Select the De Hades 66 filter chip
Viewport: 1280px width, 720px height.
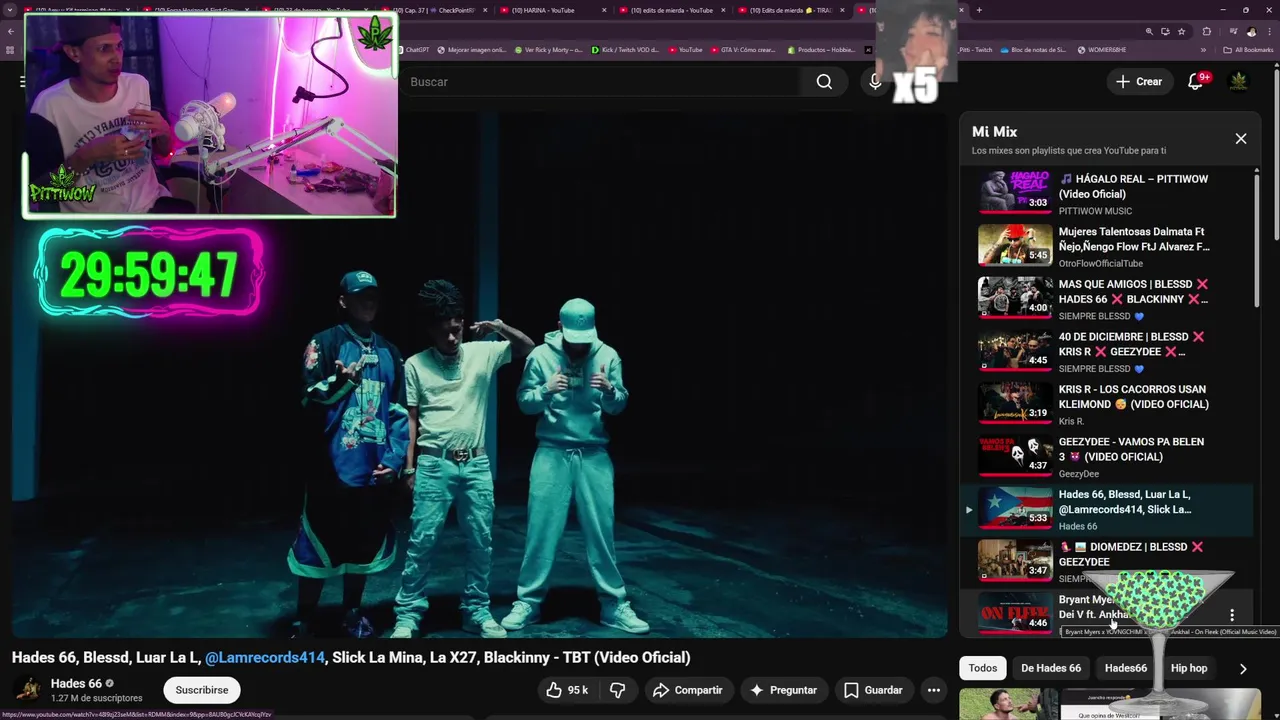(1050, 668)
